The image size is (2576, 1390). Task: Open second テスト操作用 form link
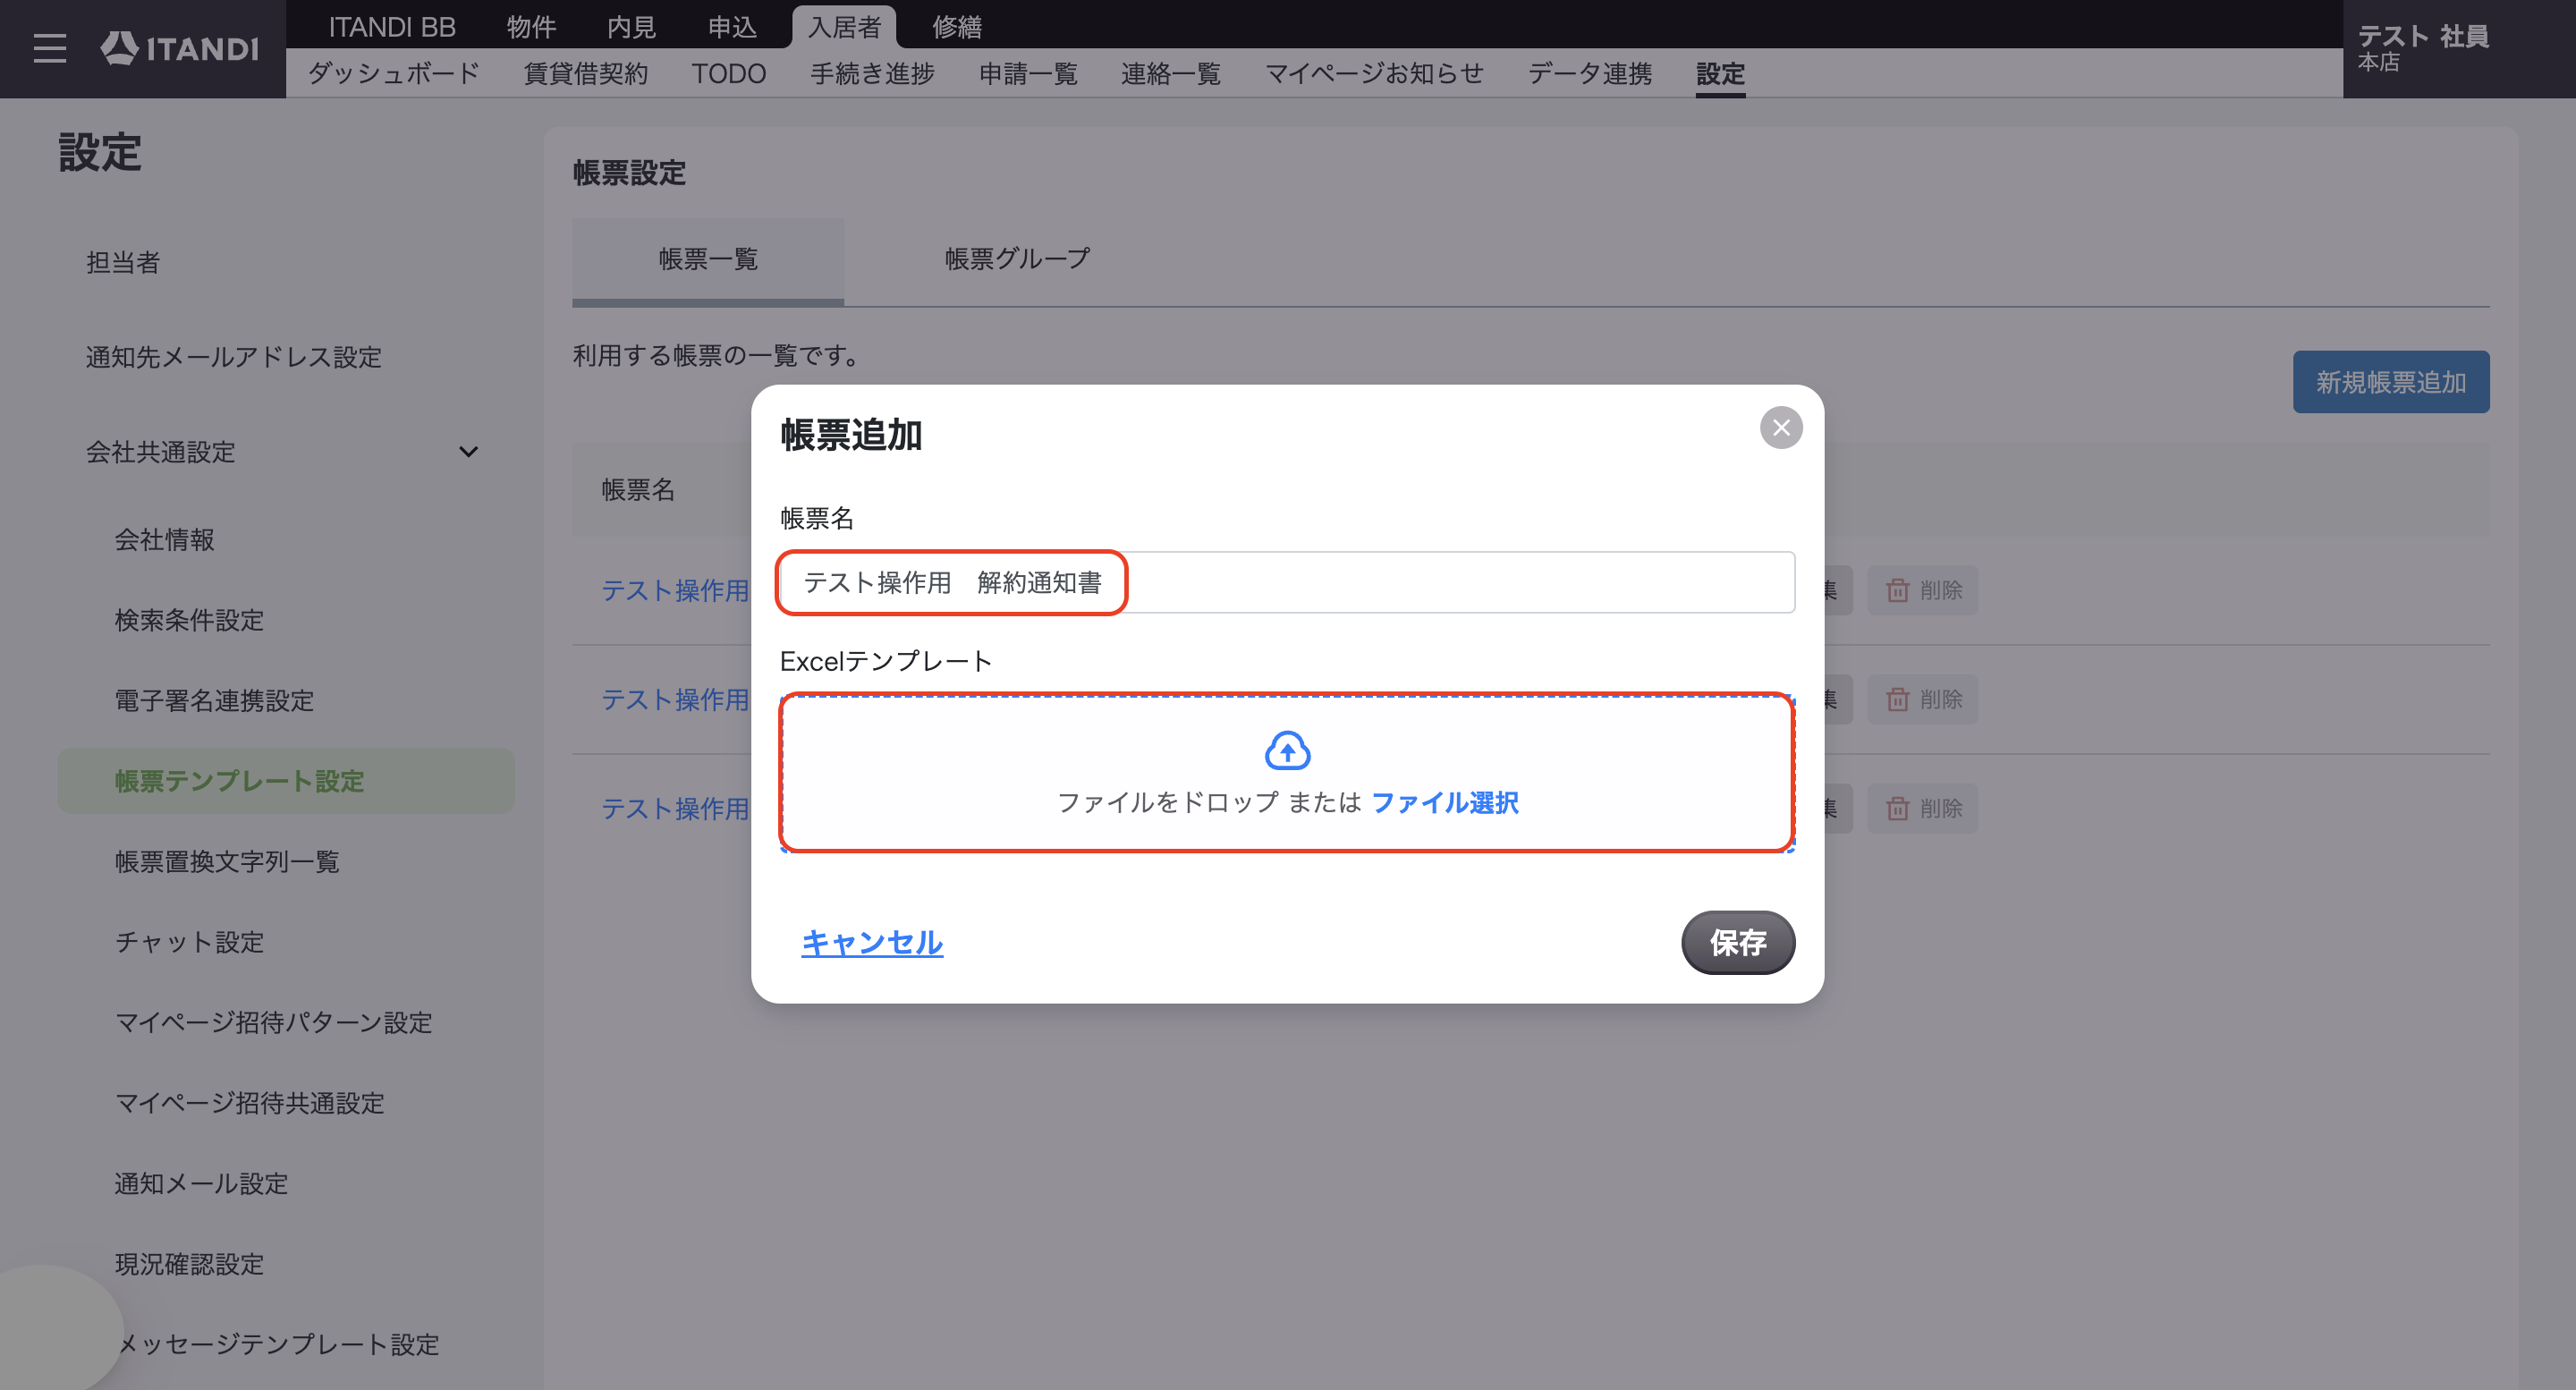click(x=676, y=699)
